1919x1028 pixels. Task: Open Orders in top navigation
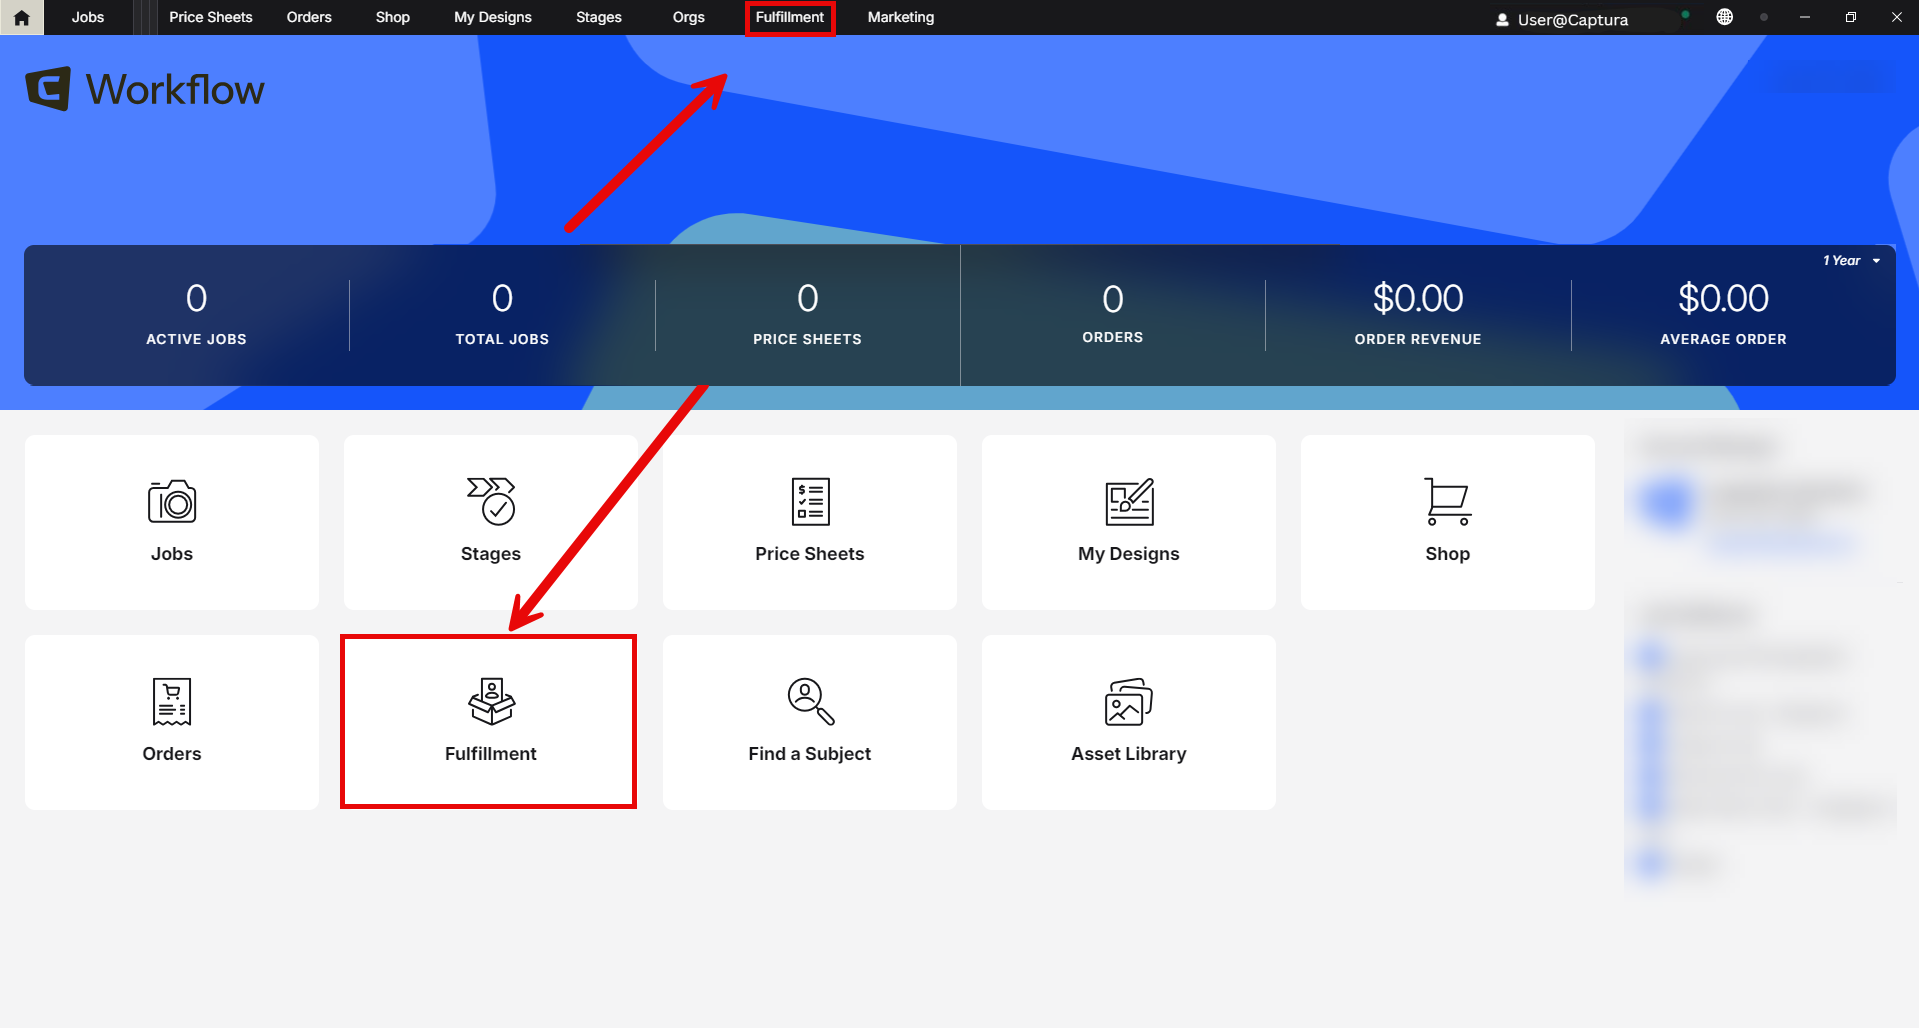coord(309,17)
